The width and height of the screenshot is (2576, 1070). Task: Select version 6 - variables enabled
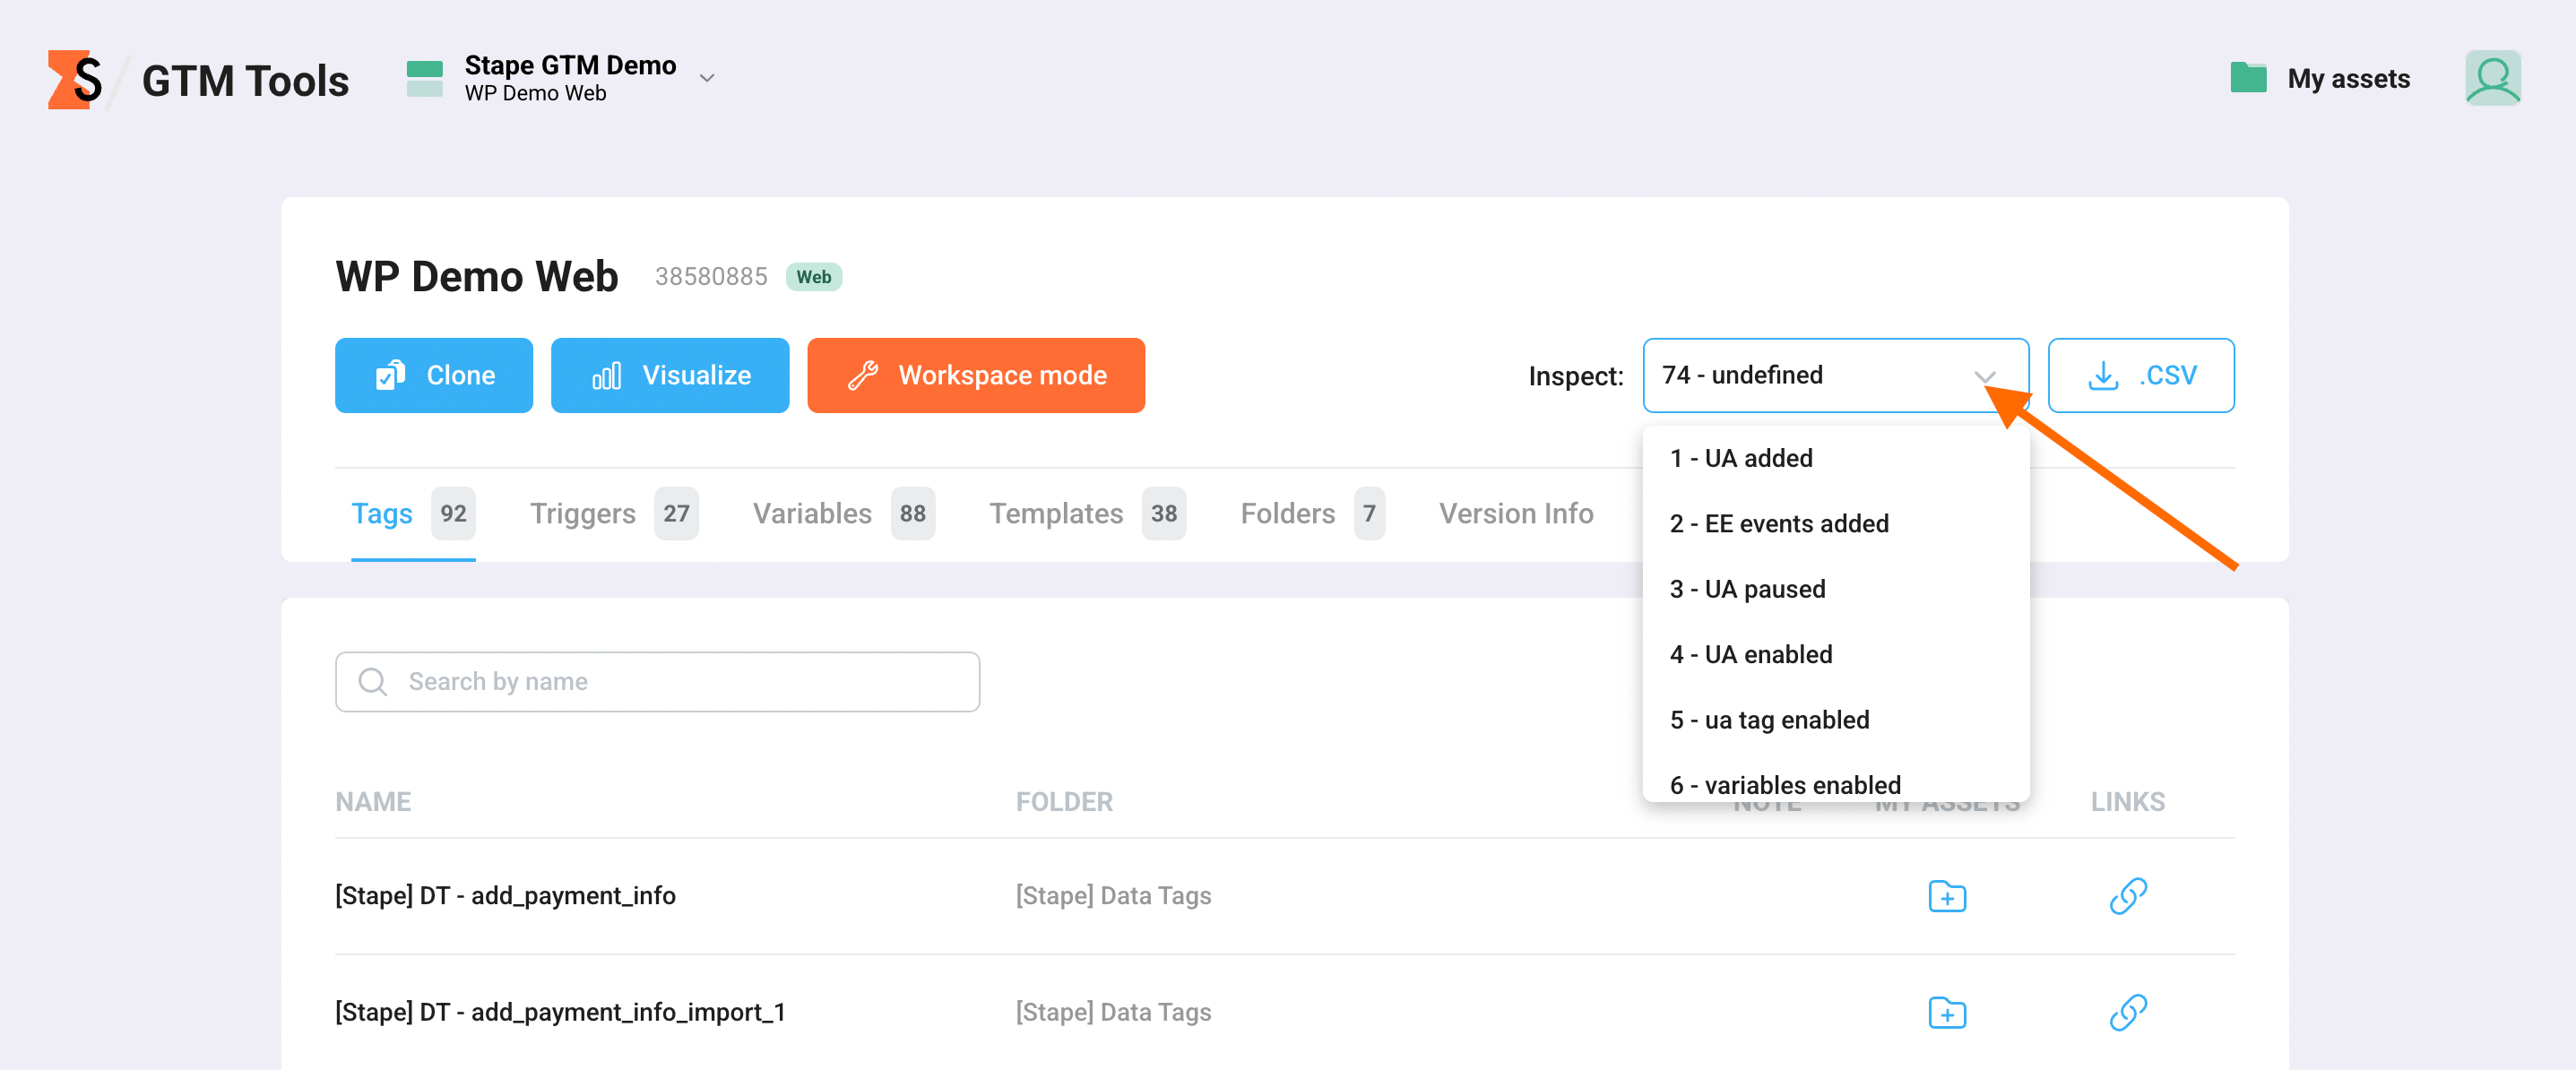pyautogui.click(x=1835, y=784)
